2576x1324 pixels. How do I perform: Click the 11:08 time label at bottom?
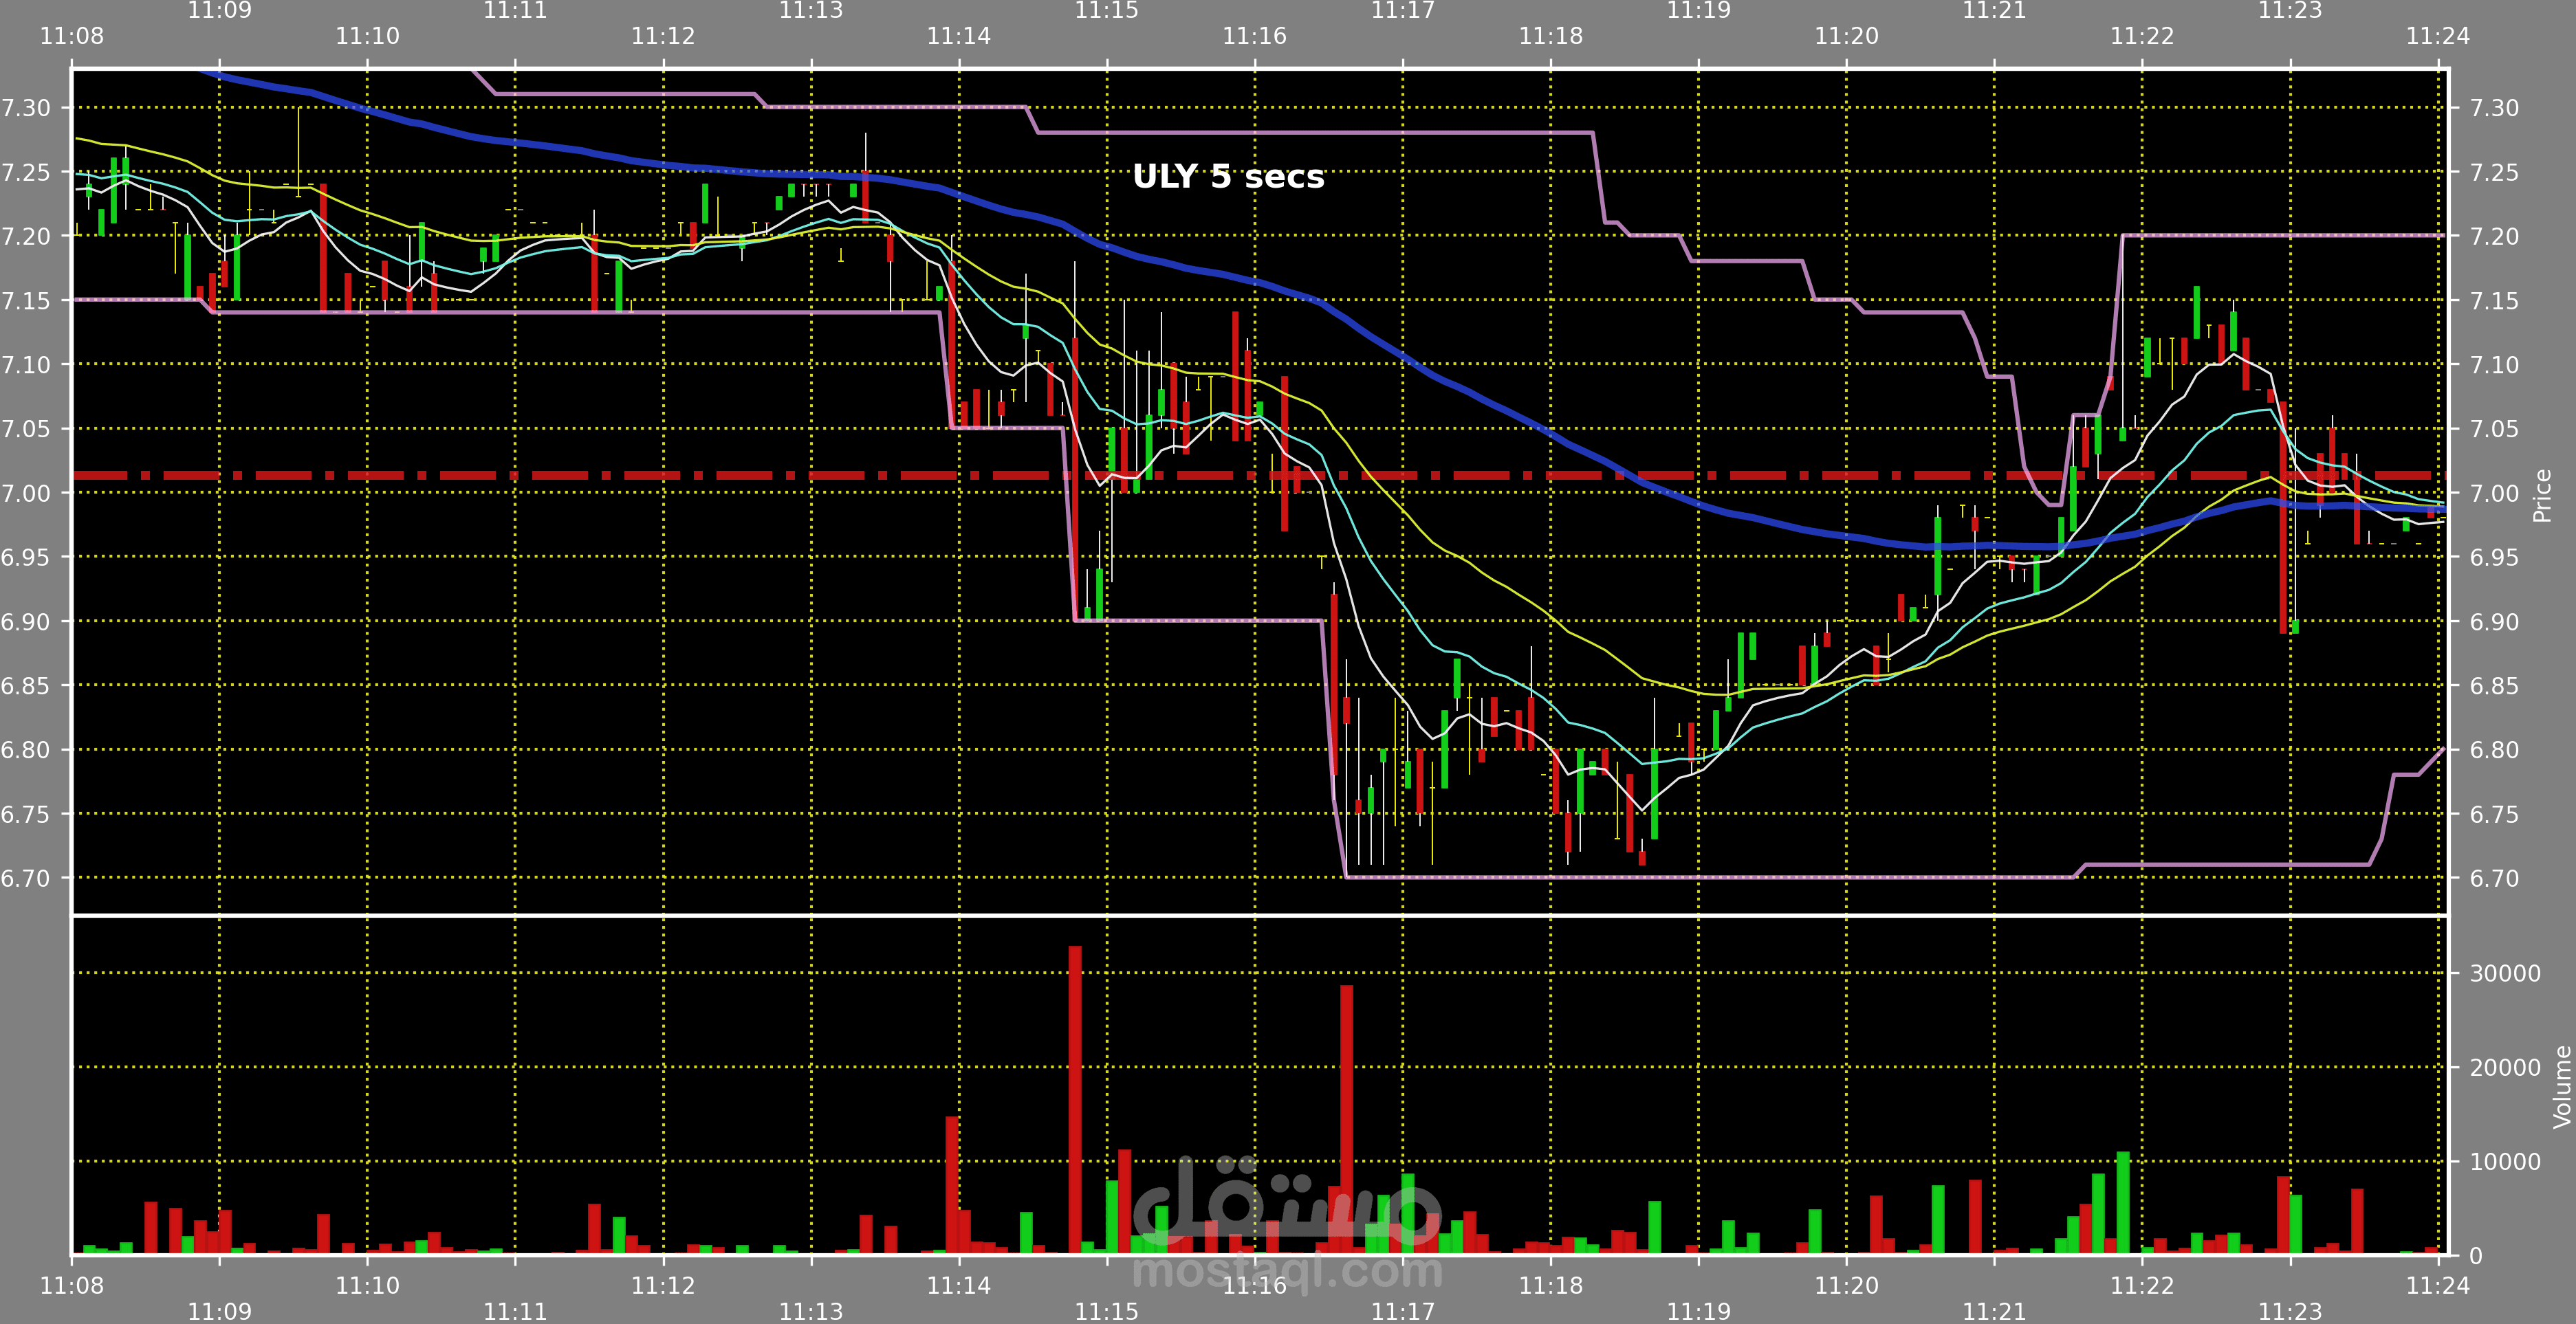pyautogui.click(x=71, y=1285)
